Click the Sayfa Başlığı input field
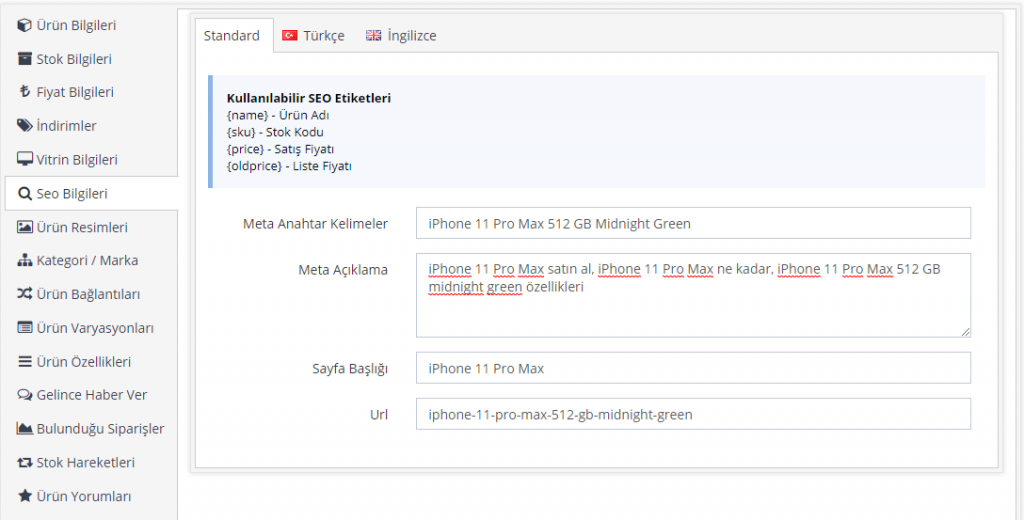Image resolution: width=1024 pixels, height=520 pixels. (x=693, y=368)
